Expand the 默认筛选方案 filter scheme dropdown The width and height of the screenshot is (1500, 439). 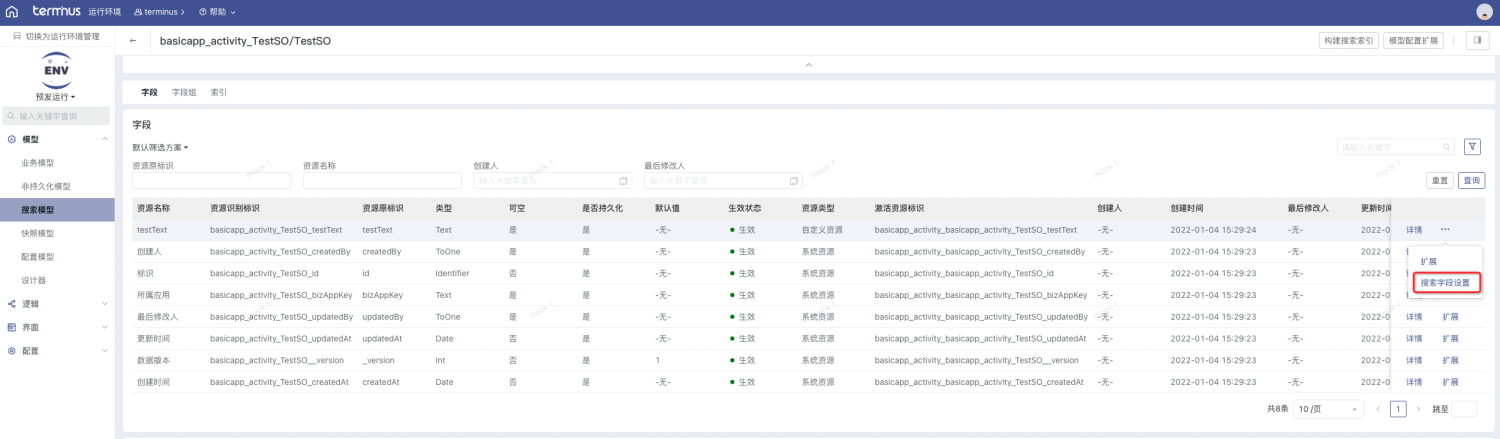[x=160, y=147]
